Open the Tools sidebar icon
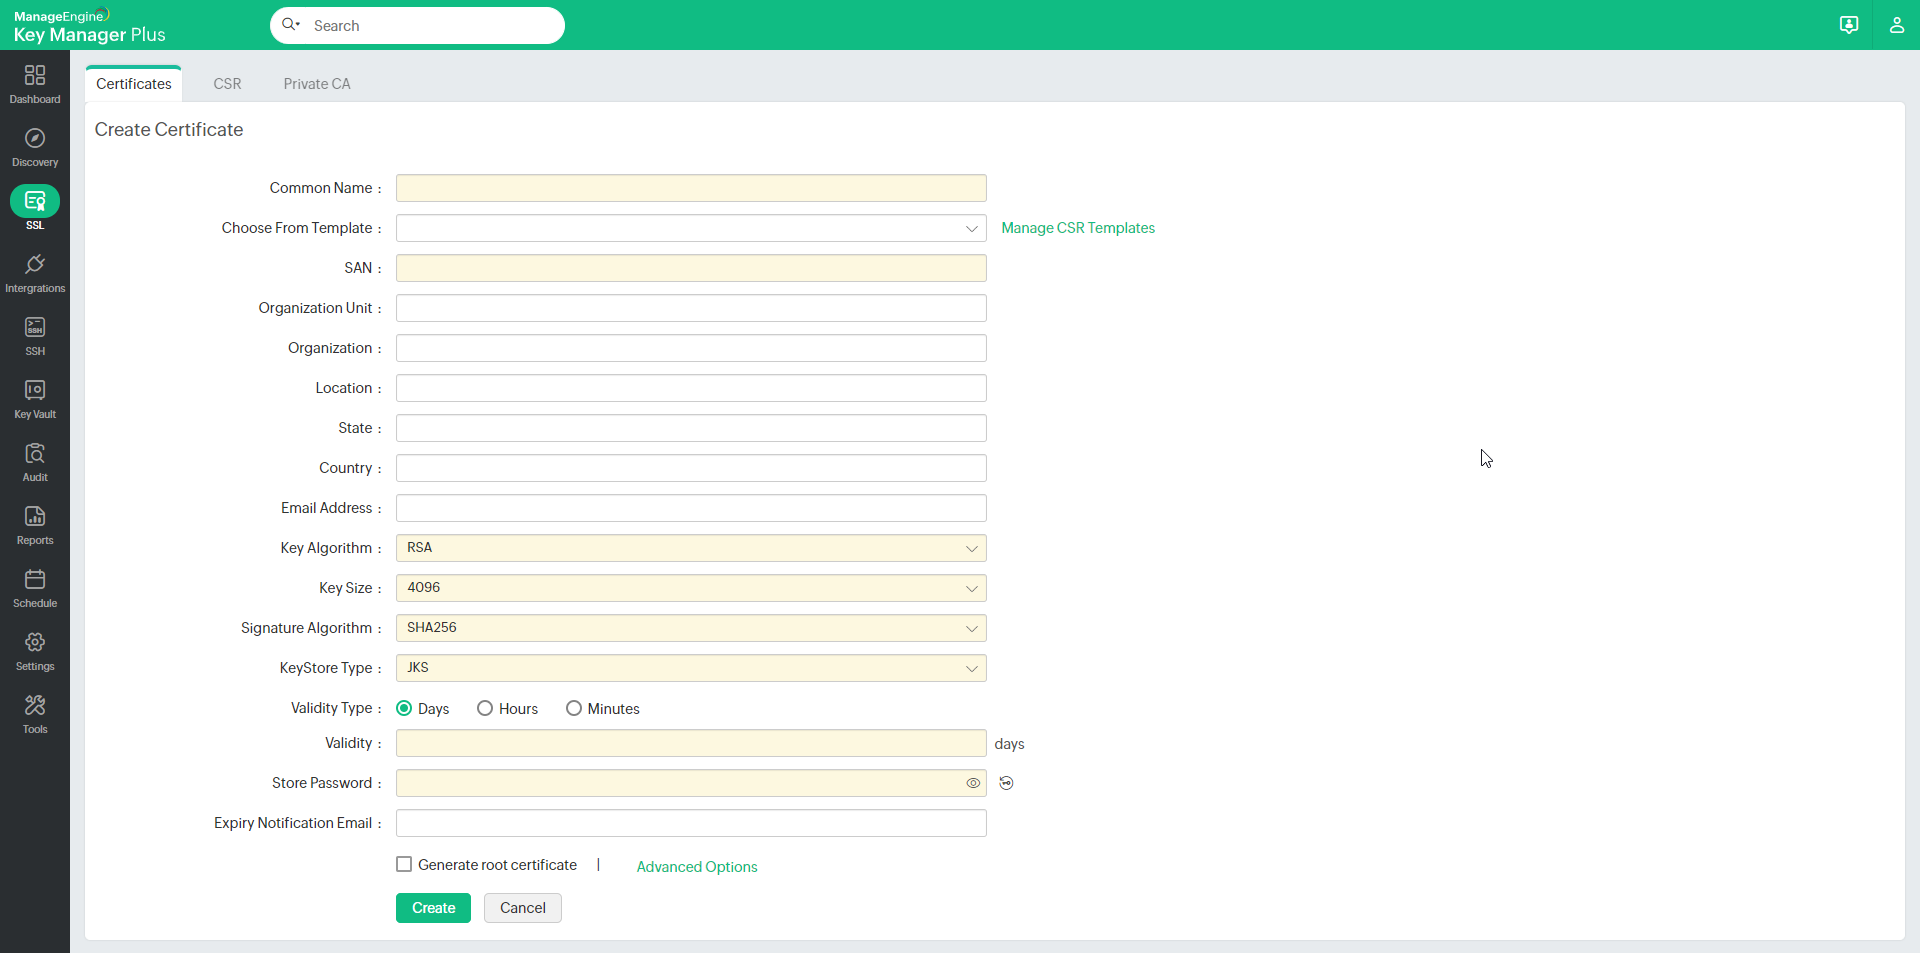1920x953 pixels. [35, 705]
